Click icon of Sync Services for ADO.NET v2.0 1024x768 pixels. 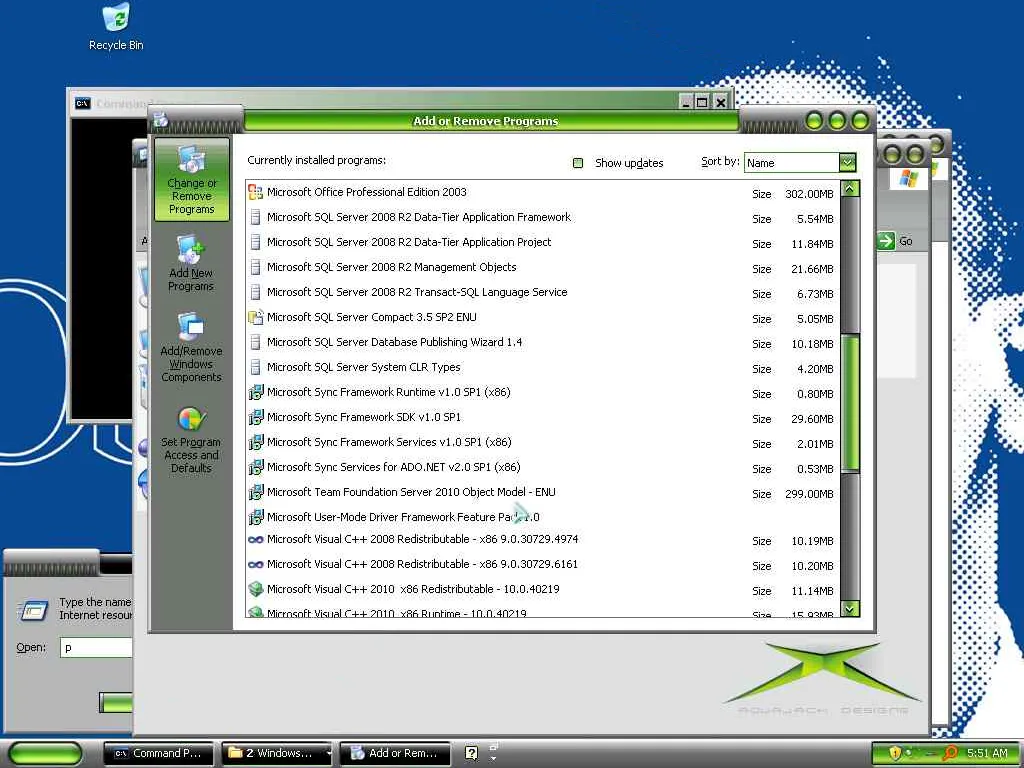[x=256, y=468]
